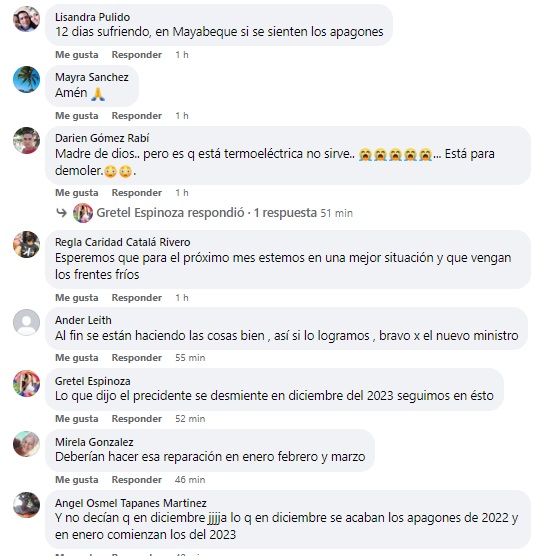Image resolution: width=543 pixels, height=556 pixels.
Task: Open Regla Caridad Catalá Rivero's avatar
Action: click(x=26, y=244)
